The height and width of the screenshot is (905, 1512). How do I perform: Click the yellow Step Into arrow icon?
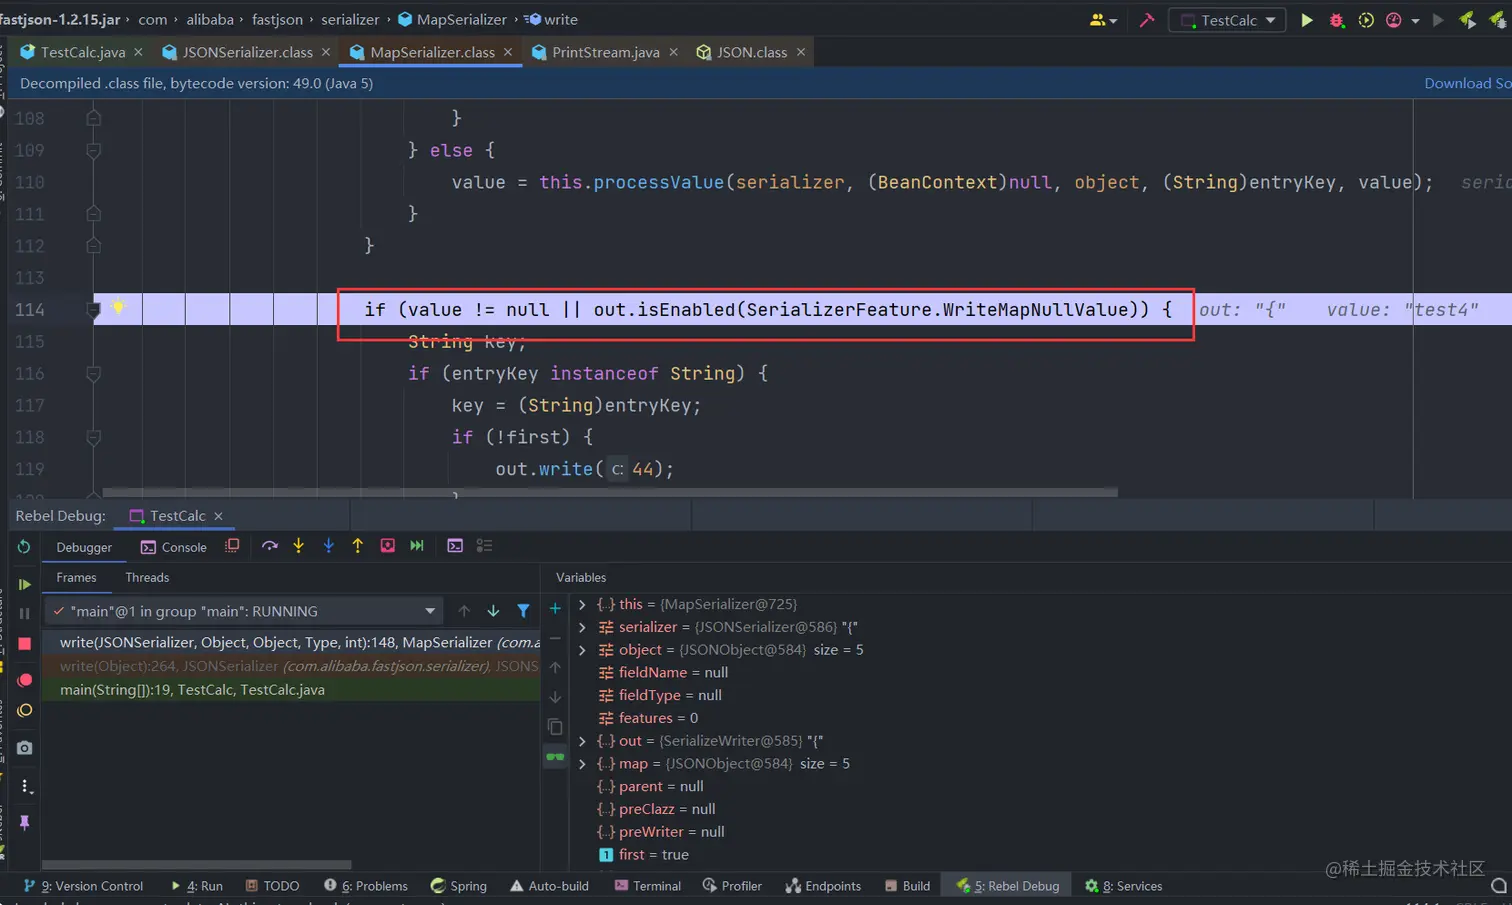point(298,546)
